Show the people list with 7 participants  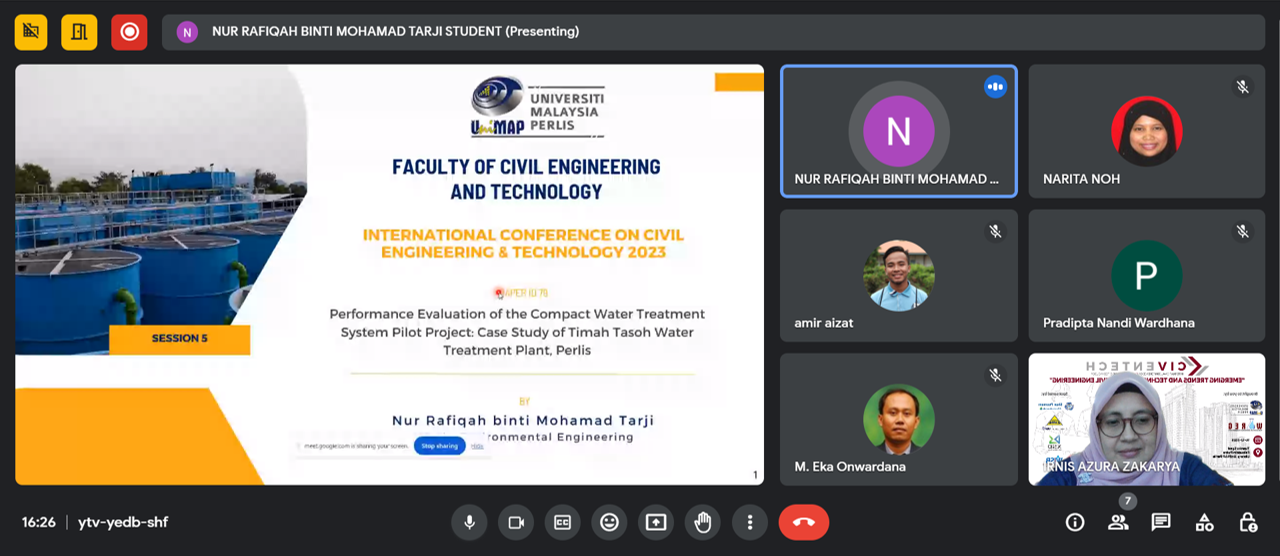(x=1118, y=522)
